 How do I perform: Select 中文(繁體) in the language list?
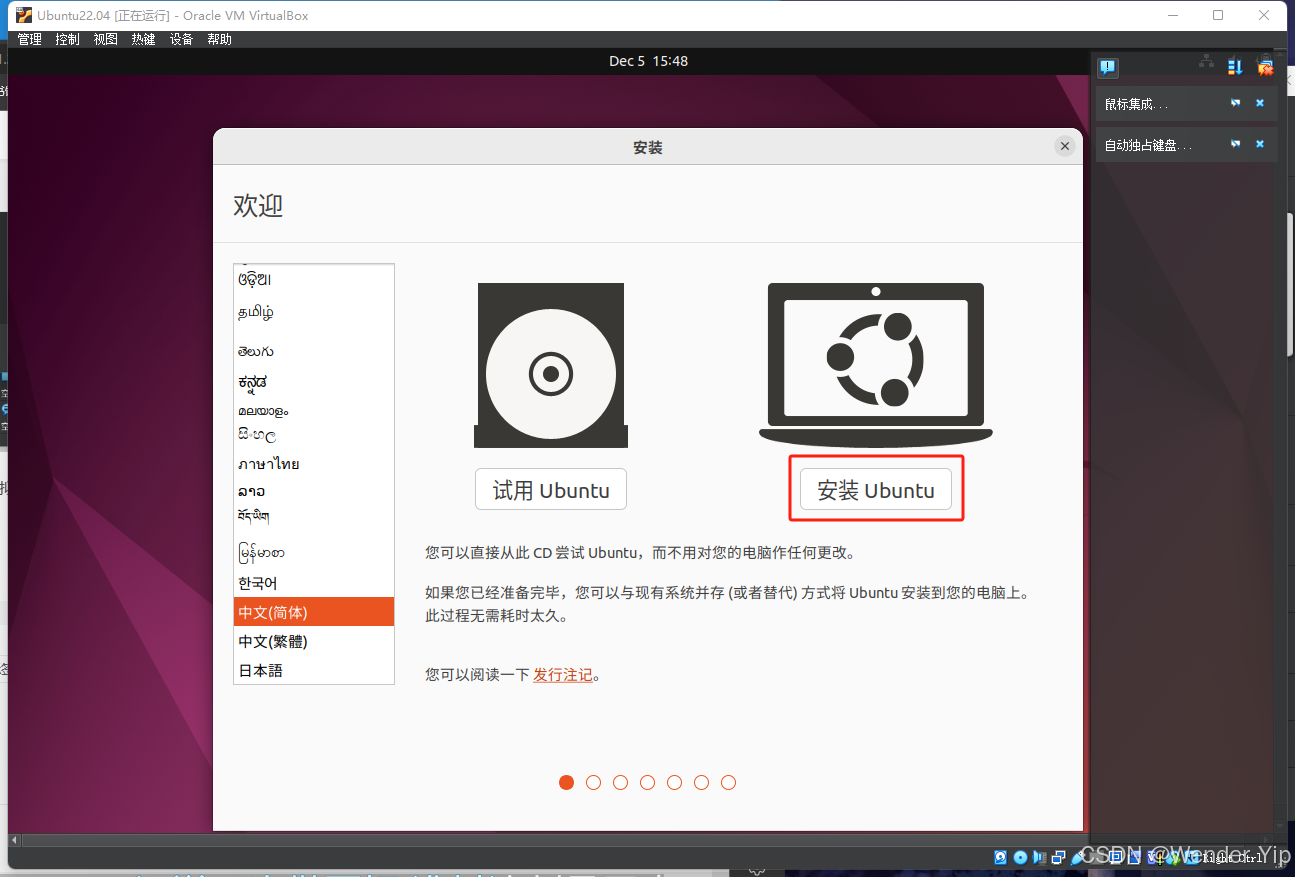pos(314,641)
